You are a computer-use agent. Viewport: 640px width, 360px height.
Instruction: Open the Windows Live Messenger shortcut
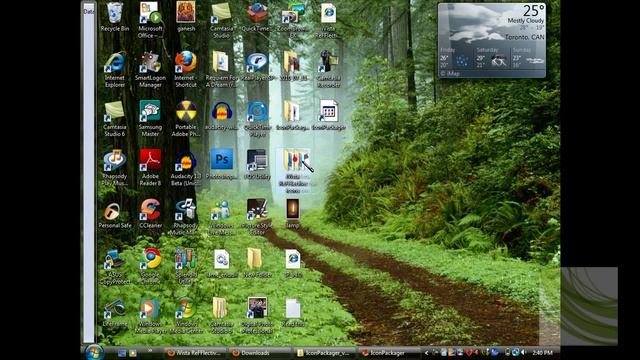pos(221,217)
